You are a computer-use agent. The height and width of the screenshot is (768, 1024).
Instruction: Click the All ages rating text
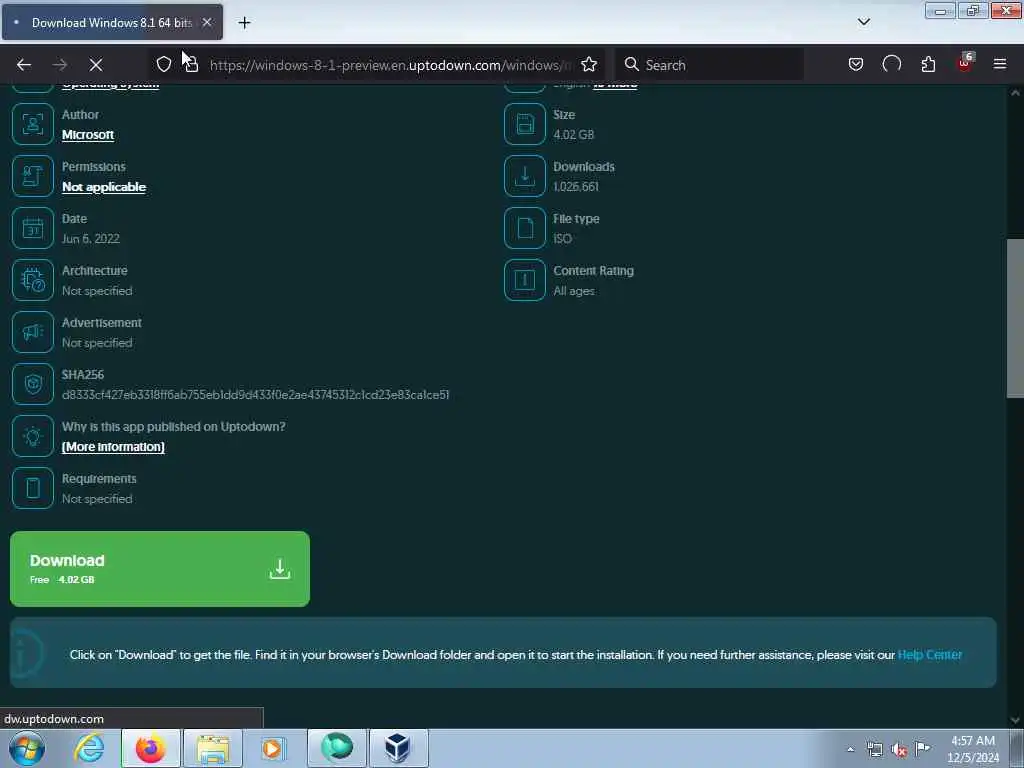(x=573, y=291)
